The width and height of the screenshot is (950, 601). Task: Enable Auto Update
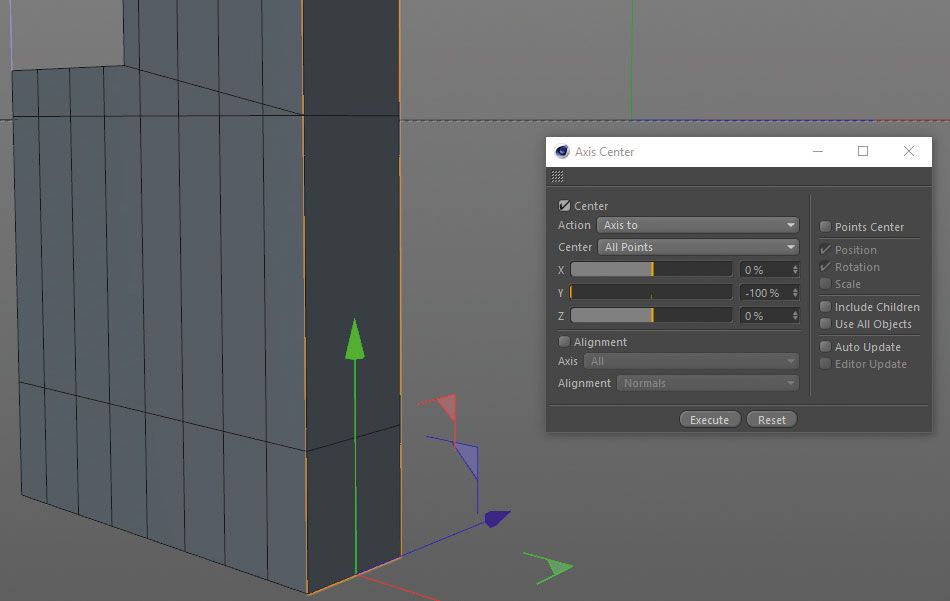[x=823, y=346]
